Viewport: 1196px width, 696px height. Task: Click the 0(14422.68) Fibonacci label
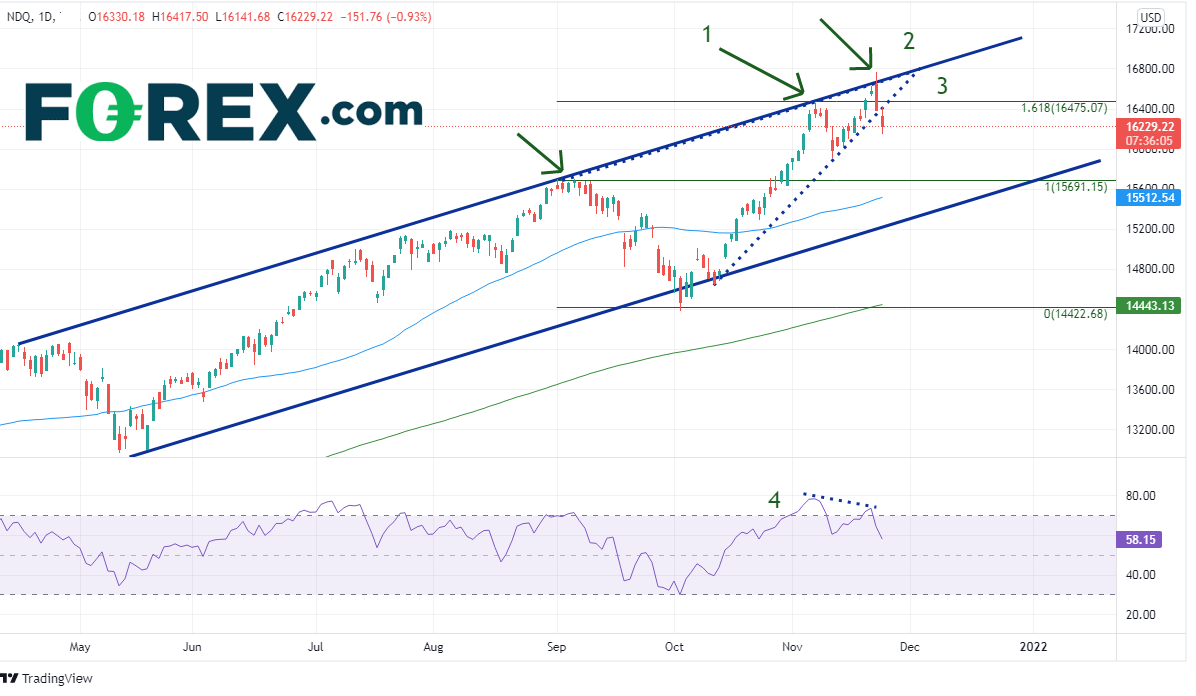[1075, 314]
